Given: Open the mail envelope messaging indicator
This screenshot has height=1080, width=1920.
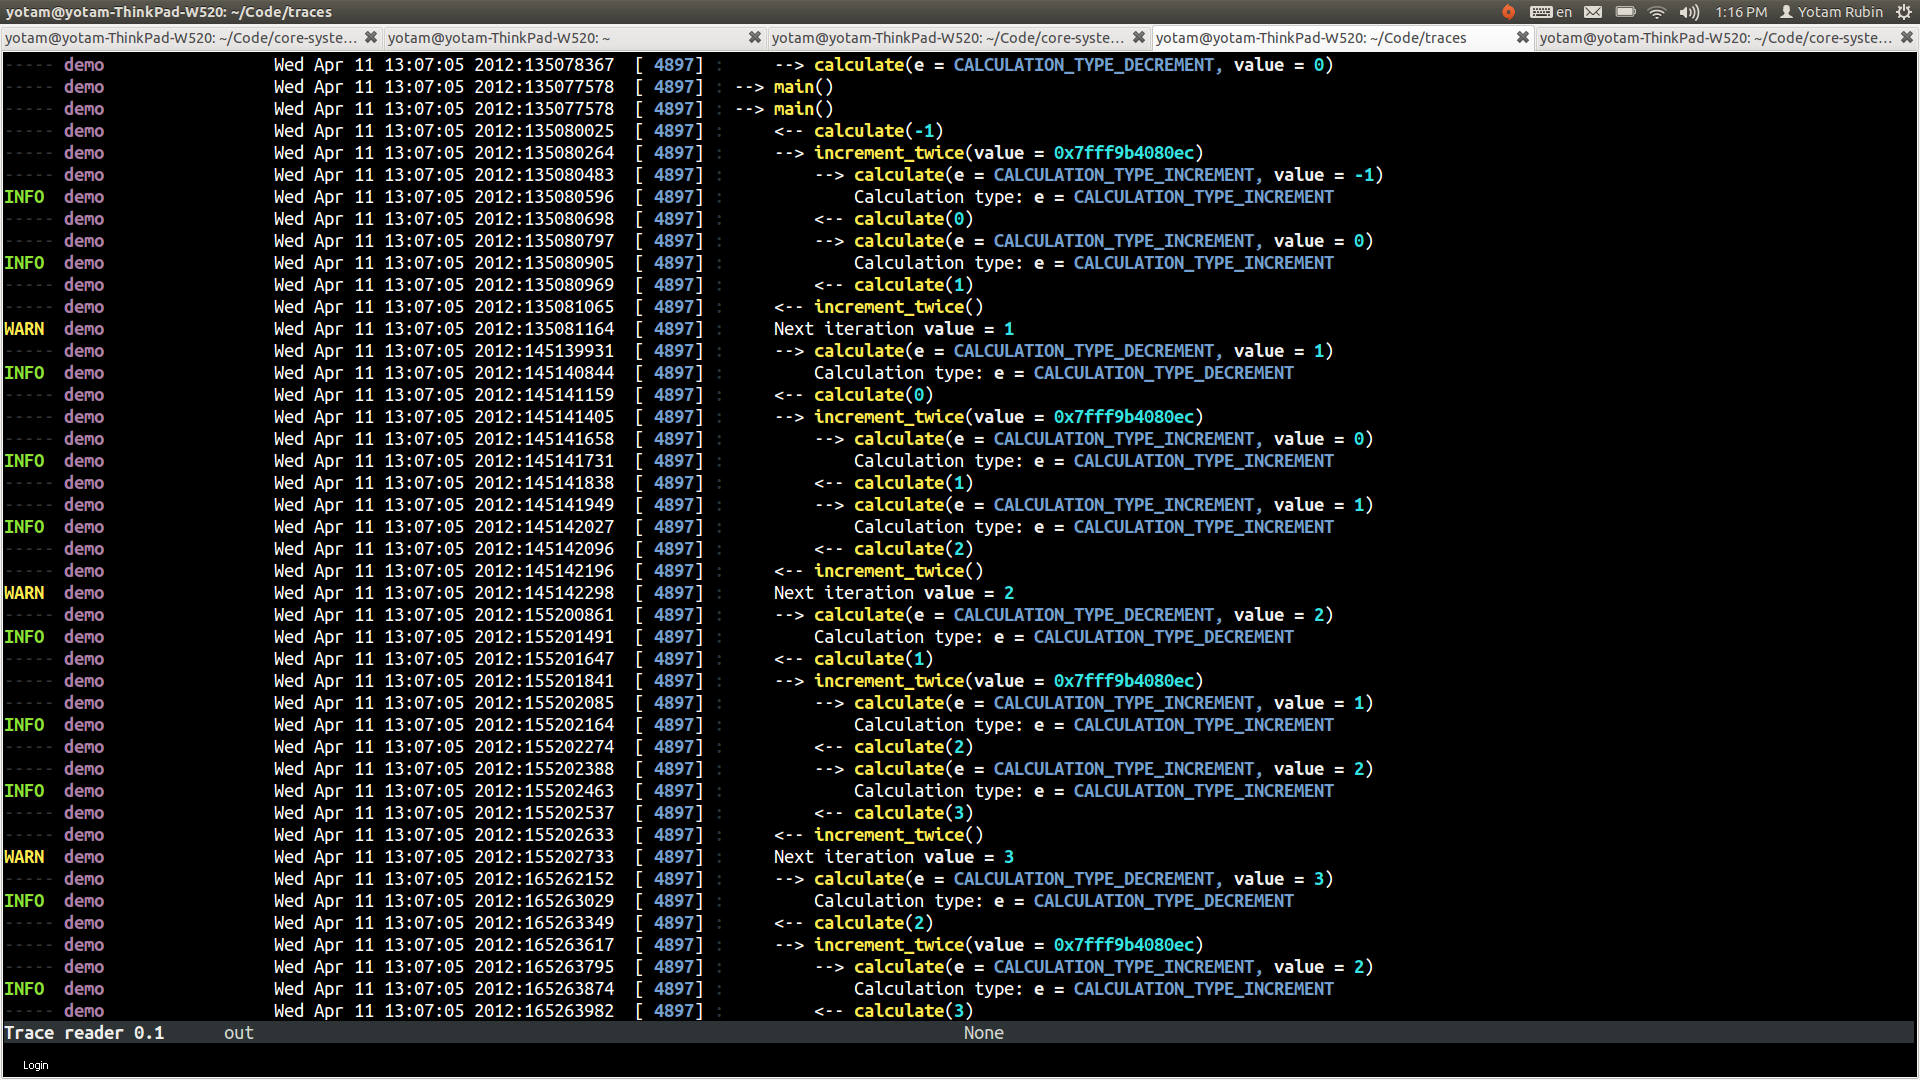Looking at the screenshot, I should pos(1593,12).
